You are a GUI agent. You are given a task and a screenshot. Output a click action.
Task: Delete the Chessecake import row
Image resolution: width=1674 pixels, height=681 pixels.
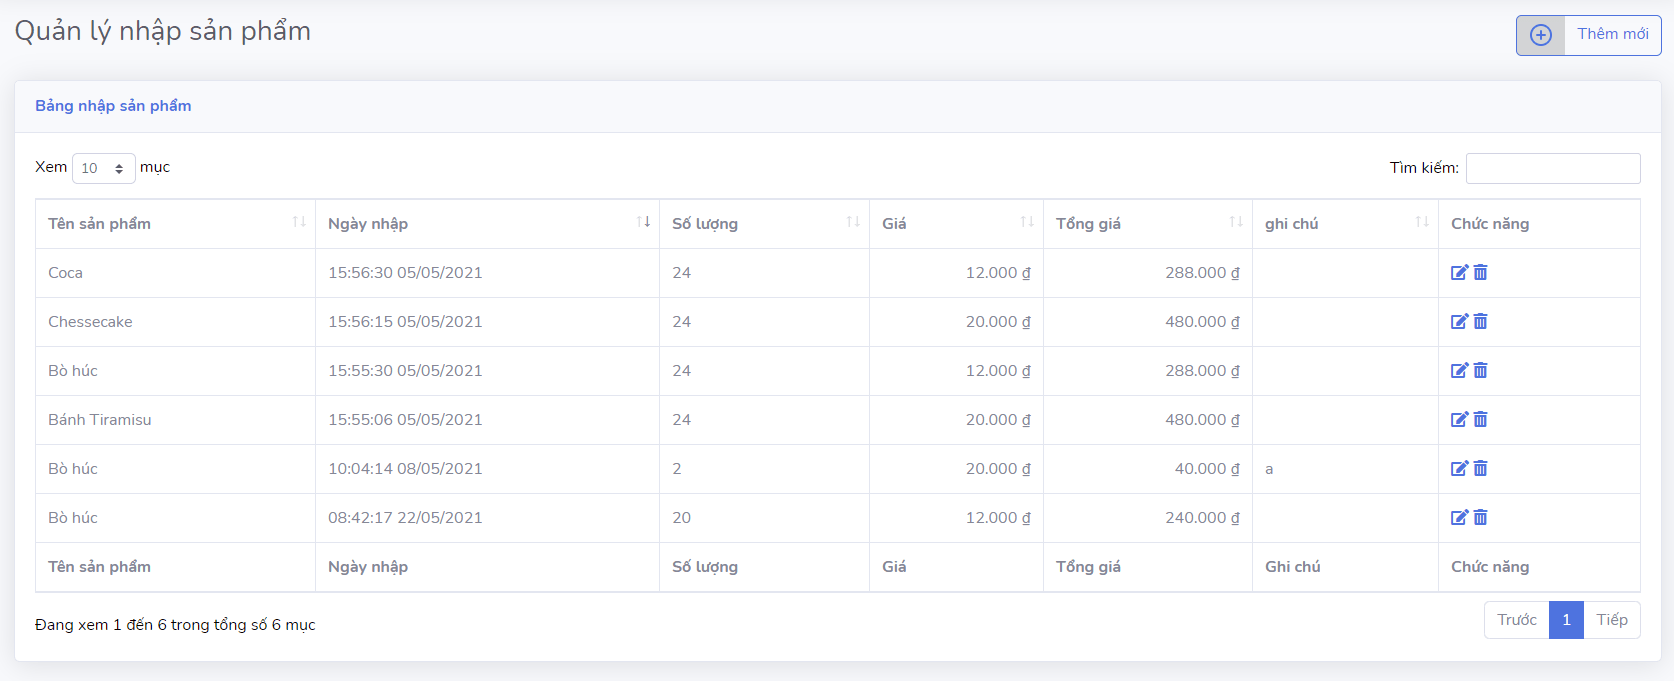point(1480,321)
